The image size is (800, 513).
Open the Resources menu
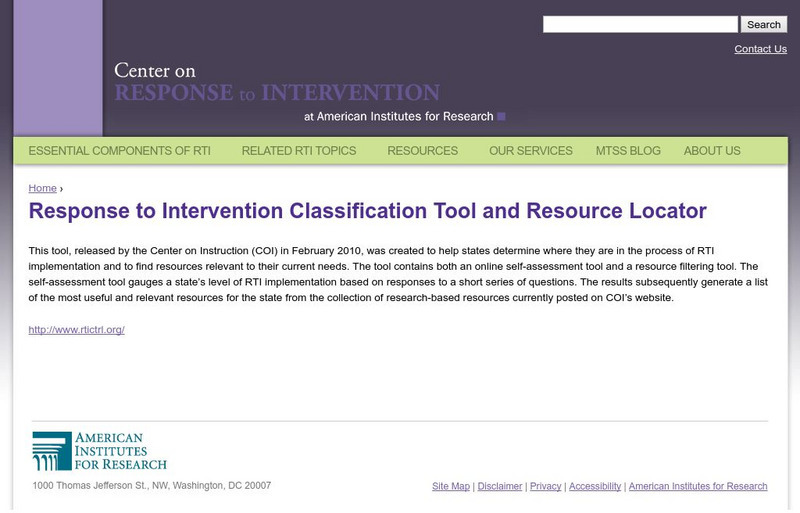pyautogui.click(x=422, y=151)
